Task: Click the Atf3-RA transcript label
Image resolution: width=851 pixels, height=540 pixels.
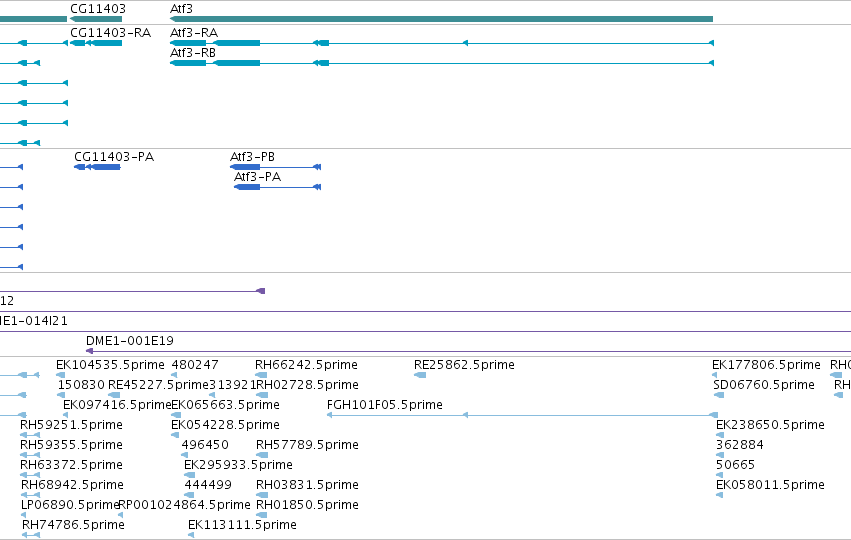Action: coord(194,33)
